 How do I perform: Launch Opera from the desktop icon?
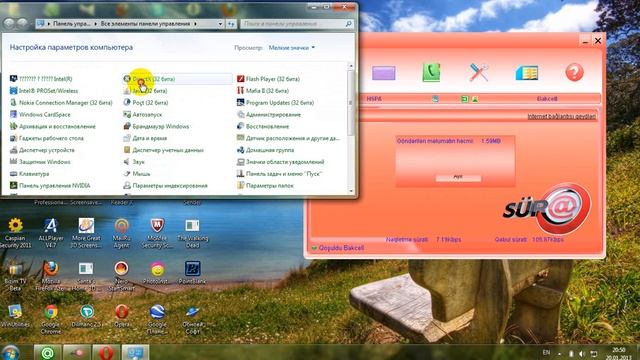tap(122, 316)
